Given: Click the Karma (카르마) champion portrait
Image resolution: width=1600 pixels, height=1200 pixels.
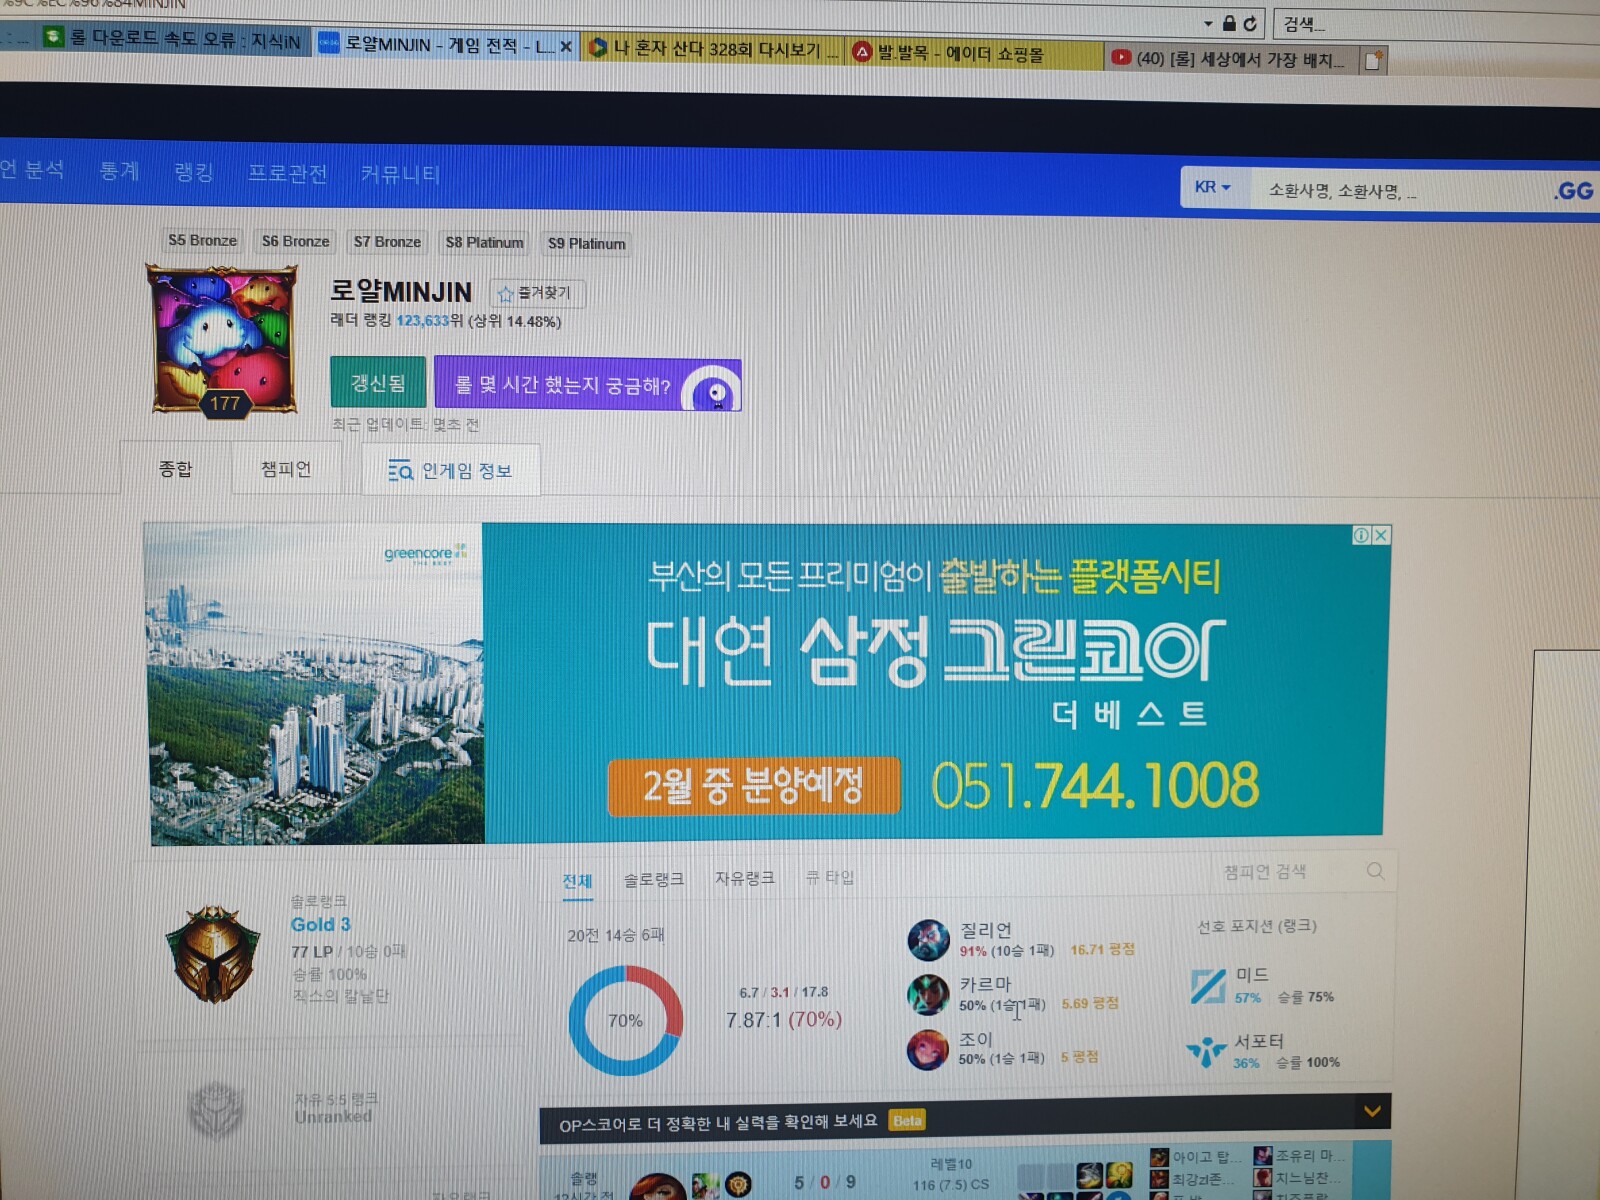Looking at the screenshot, I should 928,994.
